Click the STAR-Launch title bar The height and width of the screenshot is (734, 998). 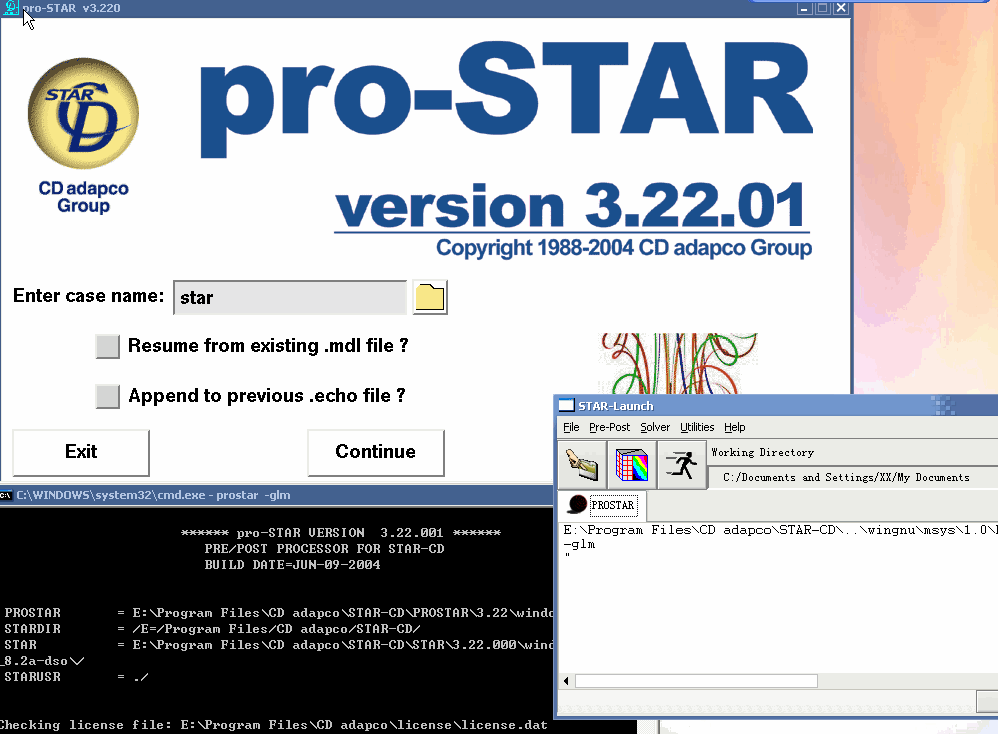(x=777, y=406)
